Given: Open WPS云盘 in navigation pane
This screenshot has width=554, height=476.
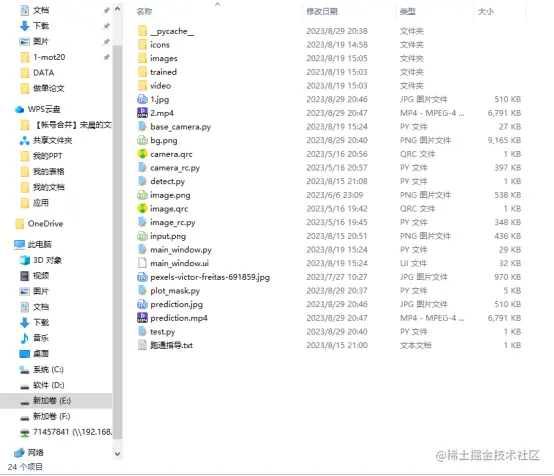Looking at the screenshot, I should 44,109.
